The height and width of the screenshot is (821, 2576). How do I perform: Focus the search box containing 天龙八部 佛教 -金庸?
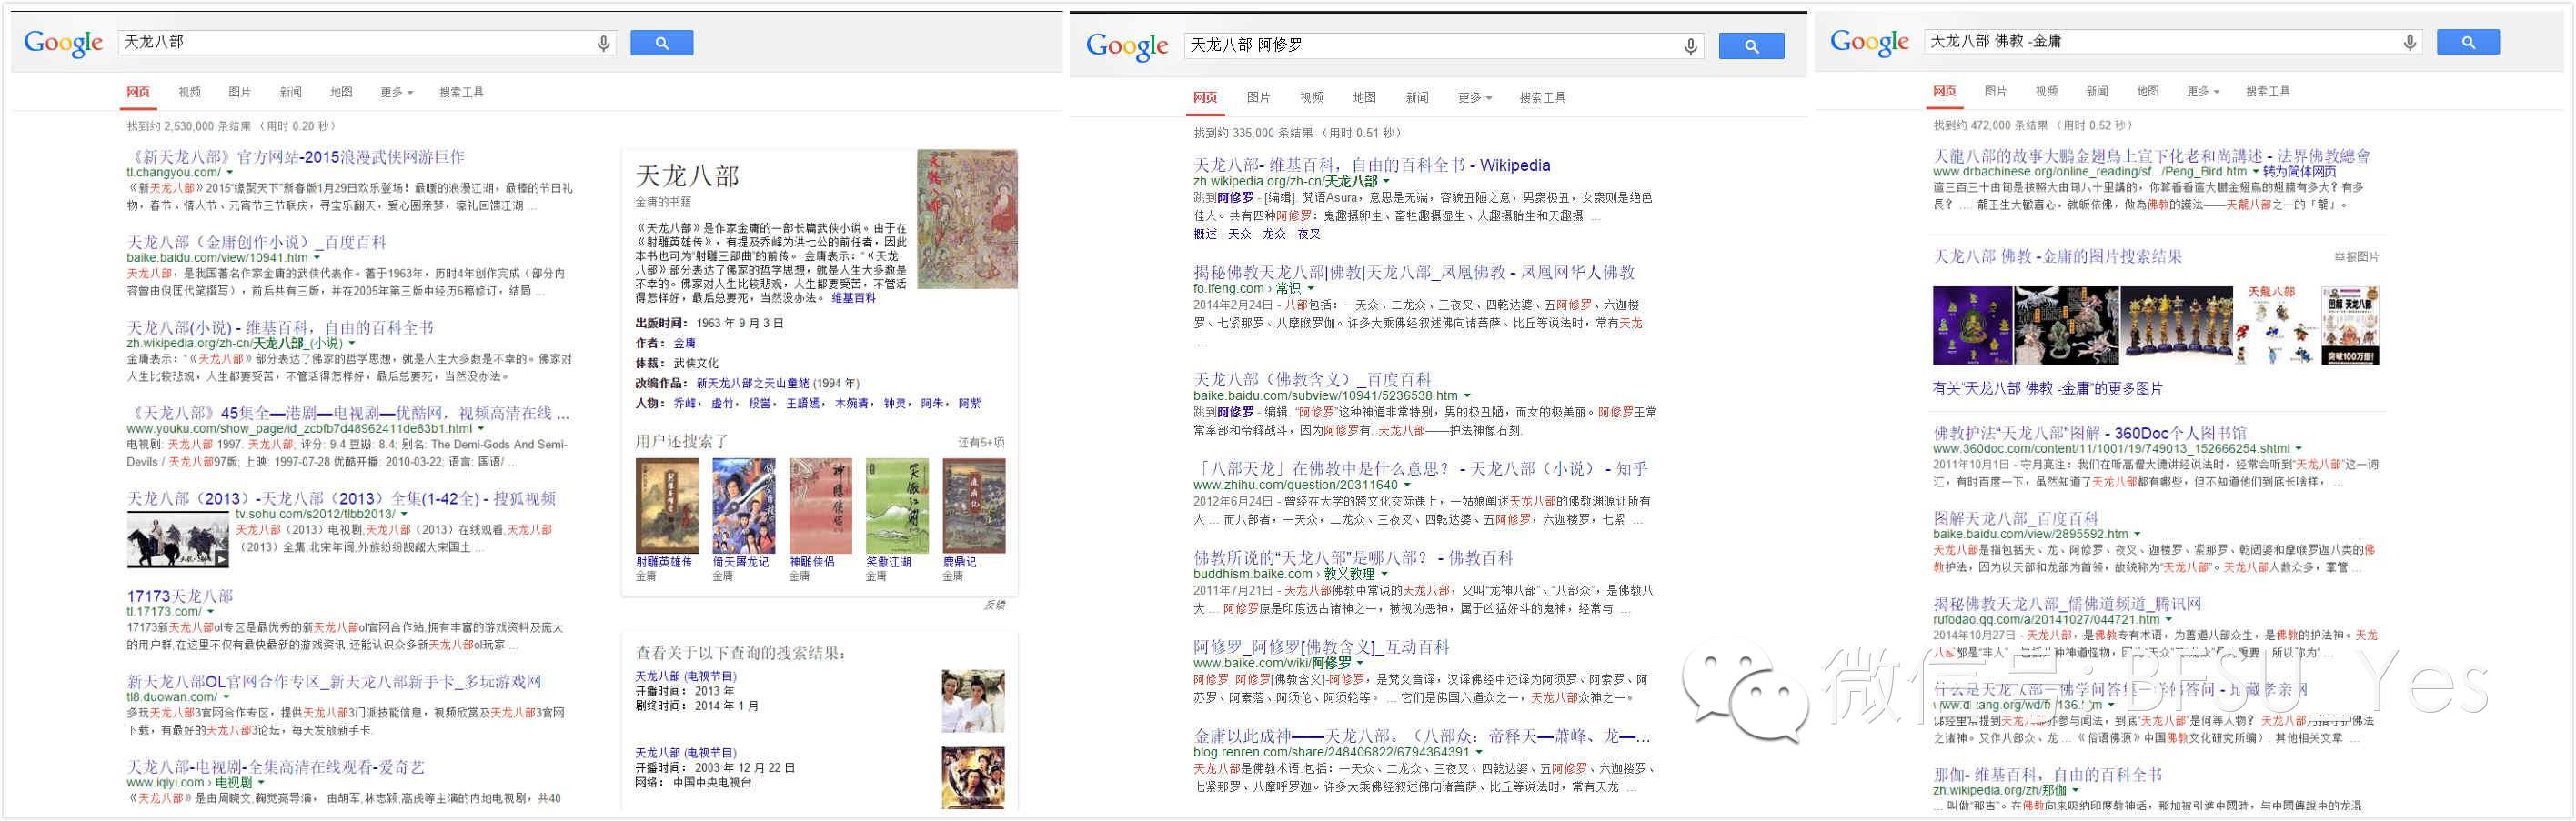click(x=2173, y=42)
